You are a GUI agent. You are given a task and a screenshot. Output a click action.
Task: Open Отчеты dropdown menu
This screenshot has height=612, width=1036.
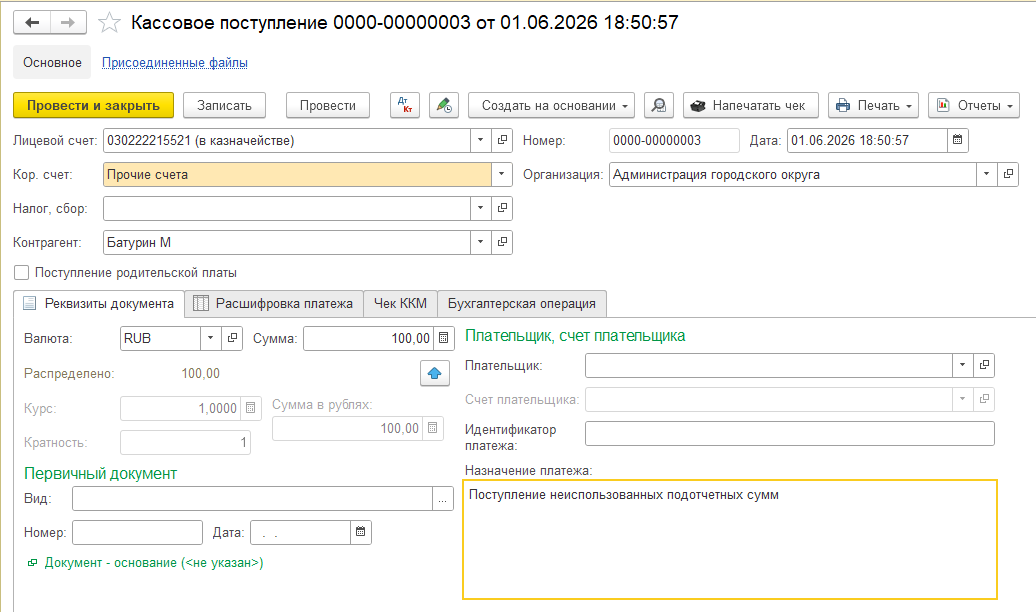[x=974, y=106]
